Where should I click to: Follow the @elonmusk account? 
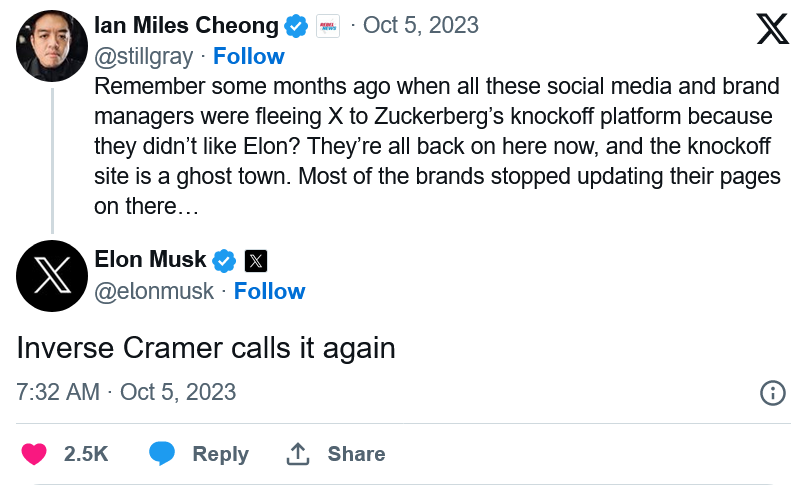(269, 291)
